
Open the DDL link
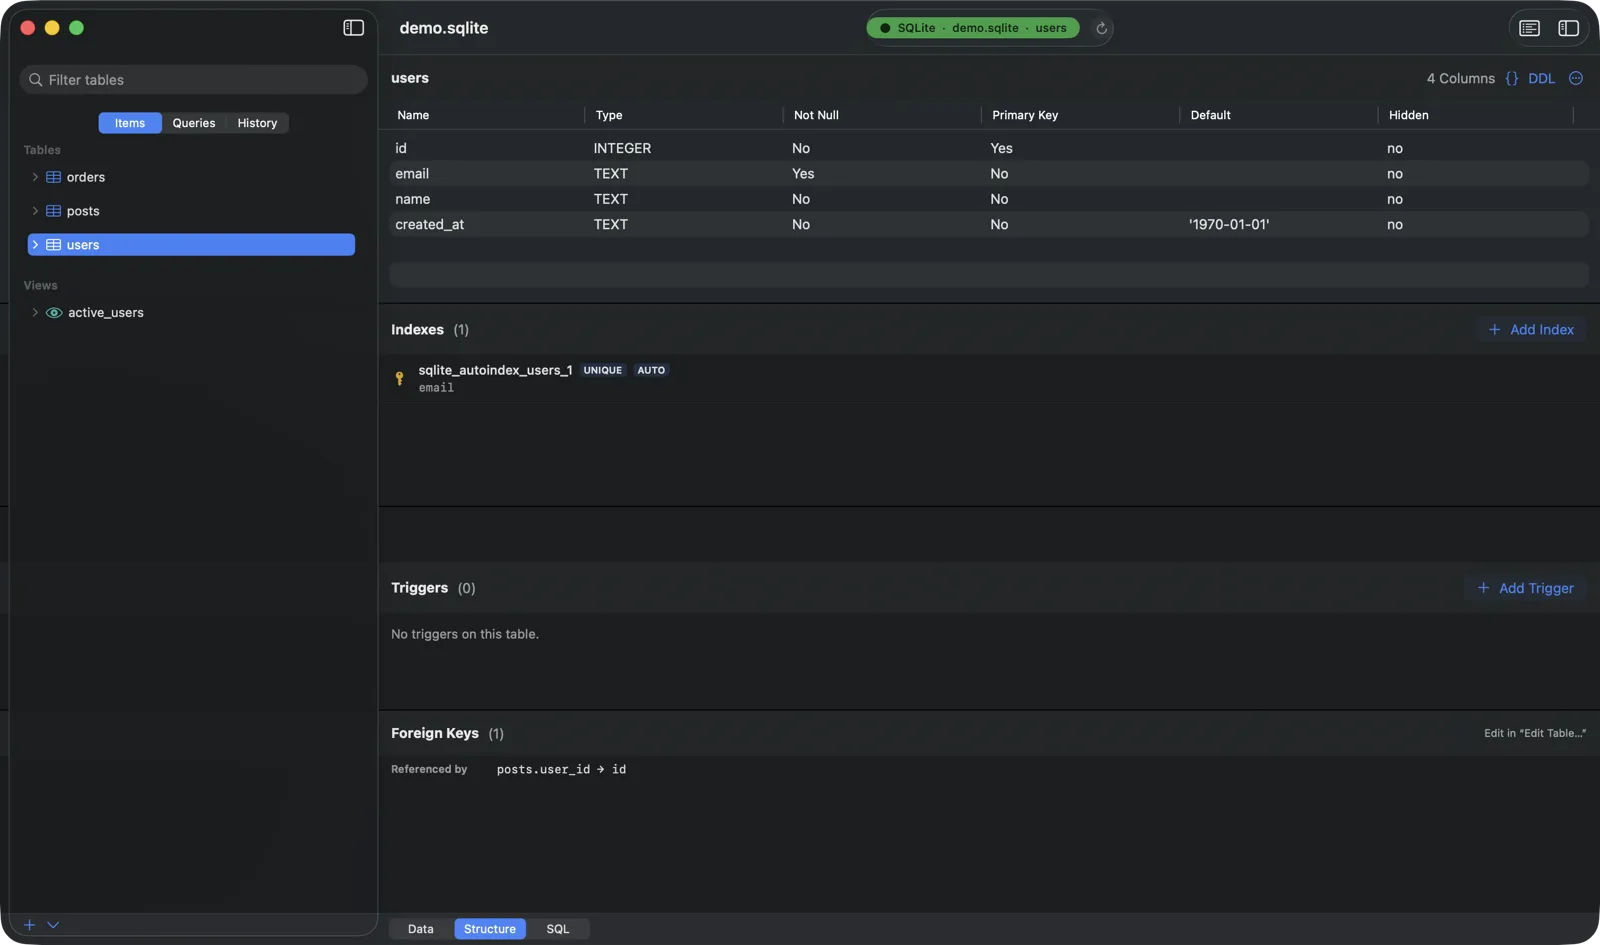coord(1541,78)
